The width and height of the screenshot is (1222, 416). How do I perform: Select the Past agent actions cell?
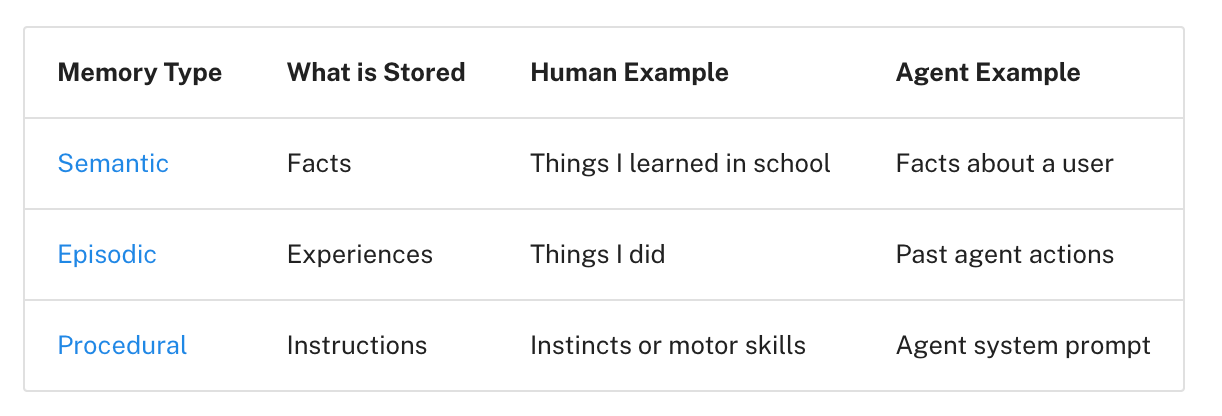(x=1005, y=254)
